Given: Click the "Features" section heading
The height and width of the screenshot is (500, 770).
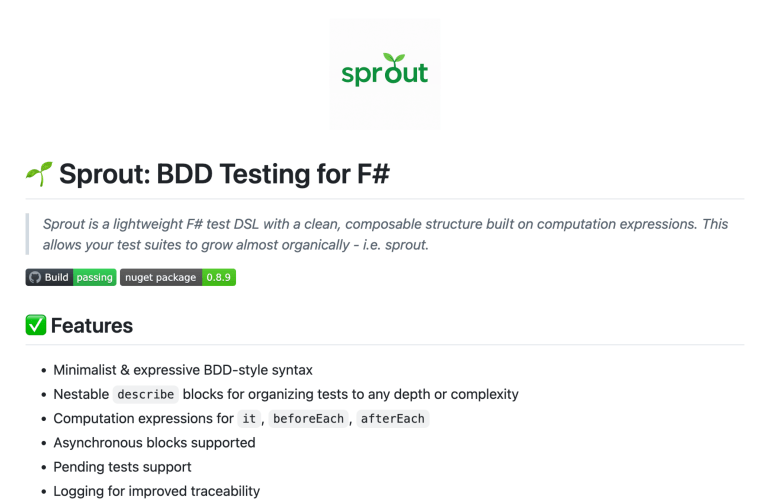Looking at the screenshot, I should point(92,325).
